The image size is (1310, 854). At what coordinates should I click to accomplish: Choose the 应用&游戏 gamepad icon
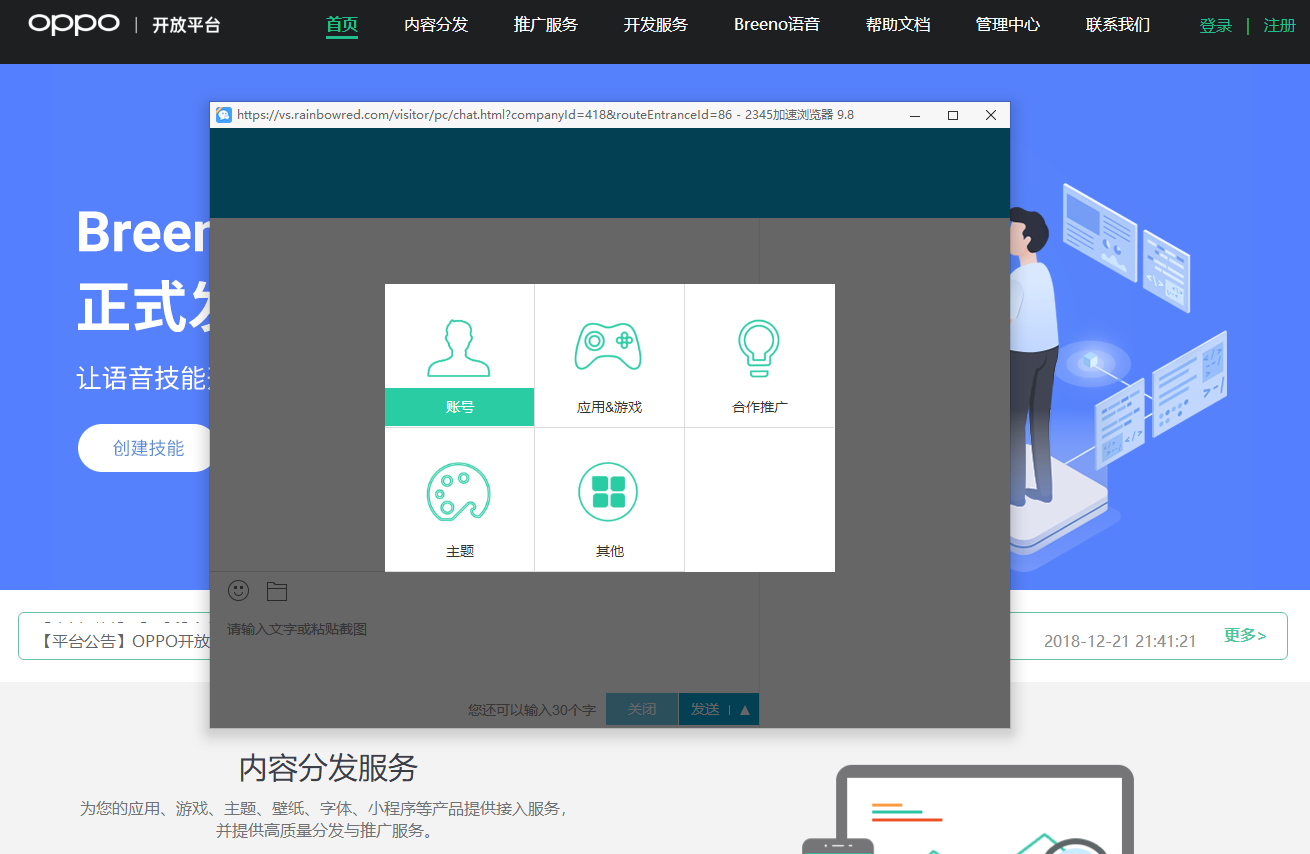pos(608,346)
